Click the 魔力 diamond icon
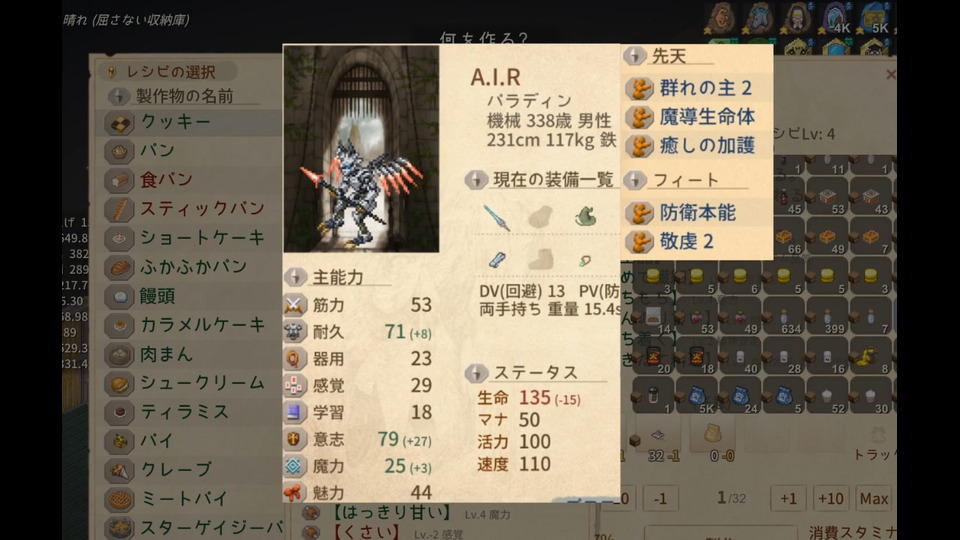The height and width of the screenshot is (540, 960). (294, 466)
